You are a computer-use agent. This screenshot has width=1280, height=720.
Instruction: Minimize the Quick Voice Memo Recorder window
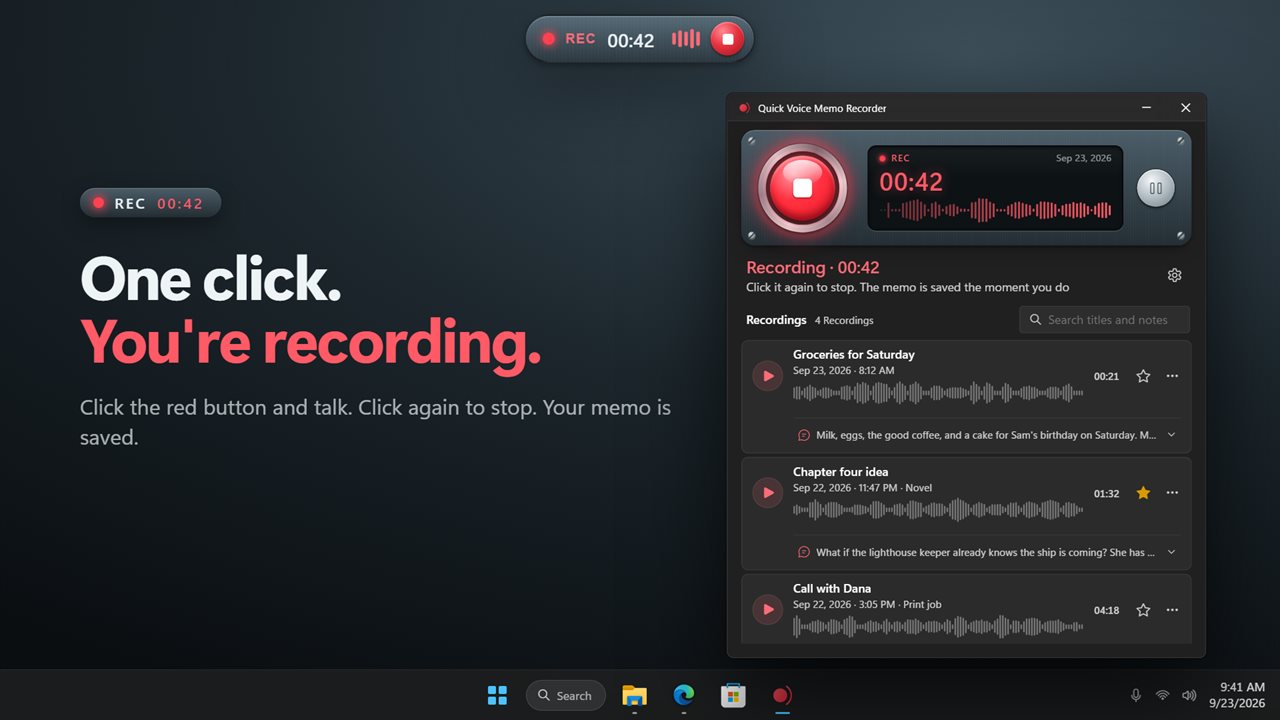[1146, 108]
